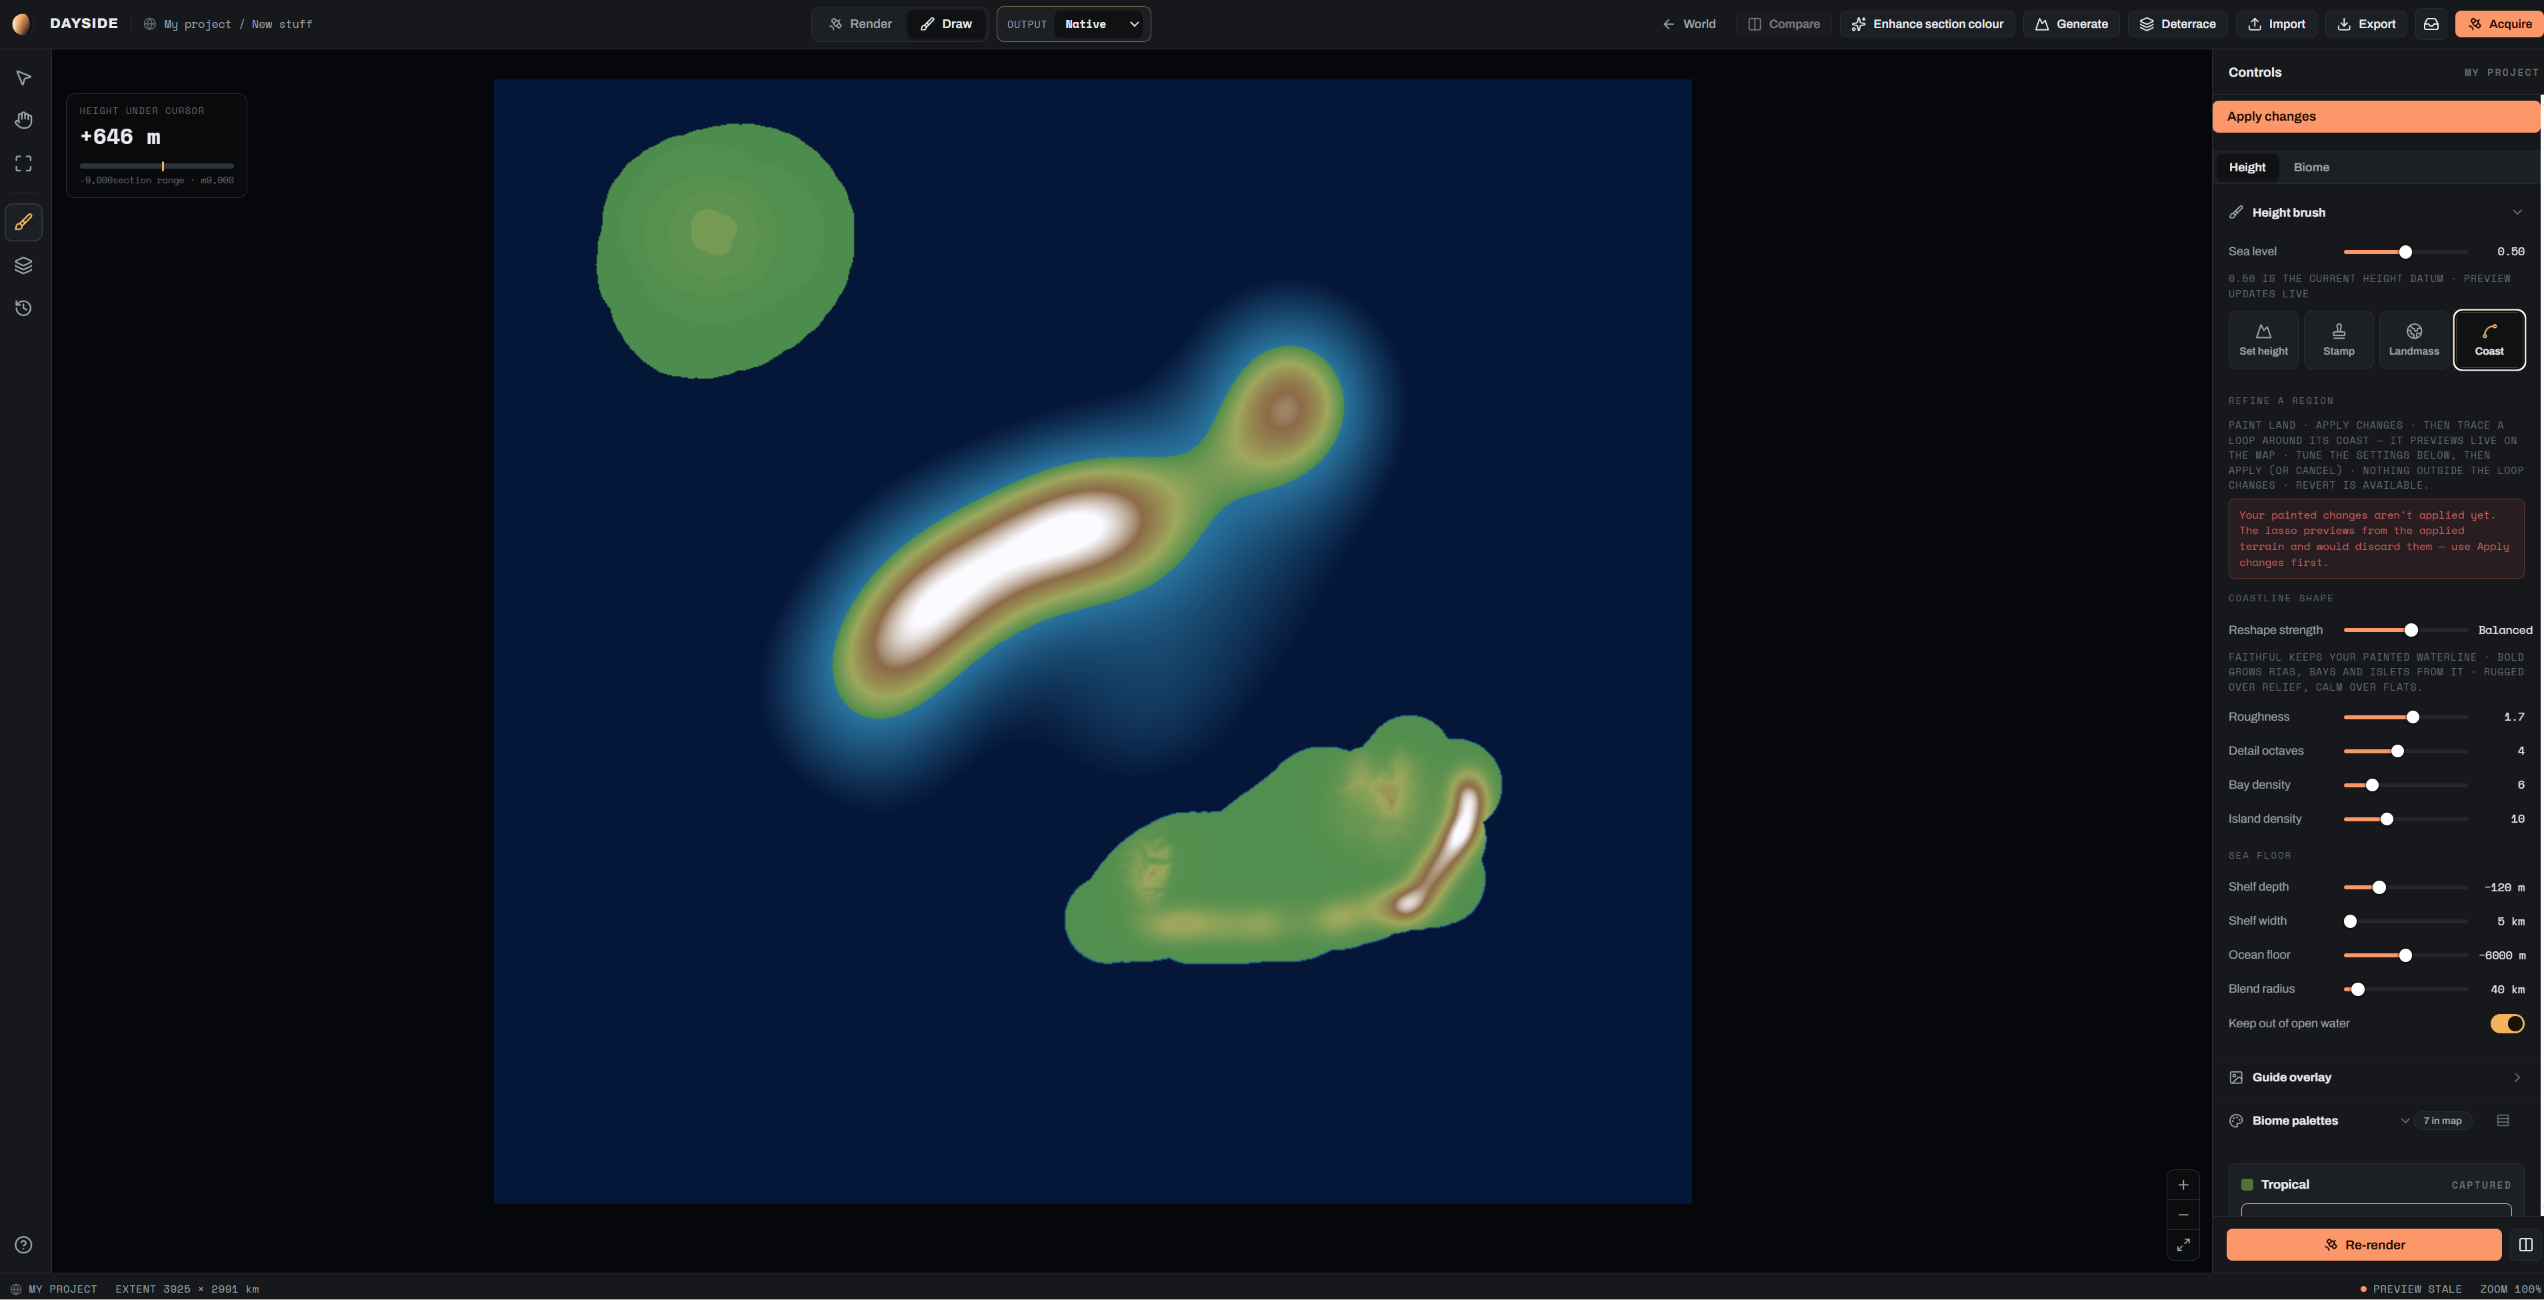Click the Export button
2544x1300 pixels.
2366,24
